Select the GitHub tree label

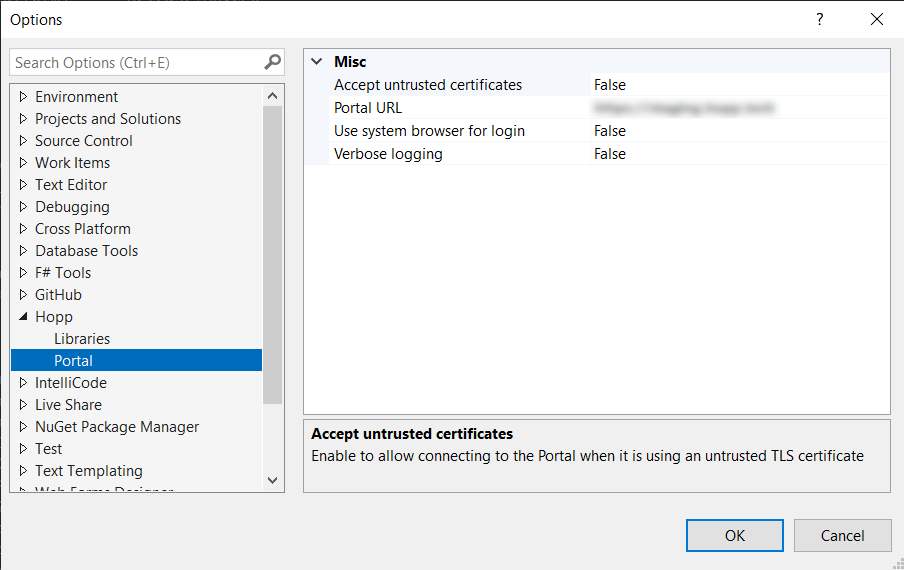point(58,295)
